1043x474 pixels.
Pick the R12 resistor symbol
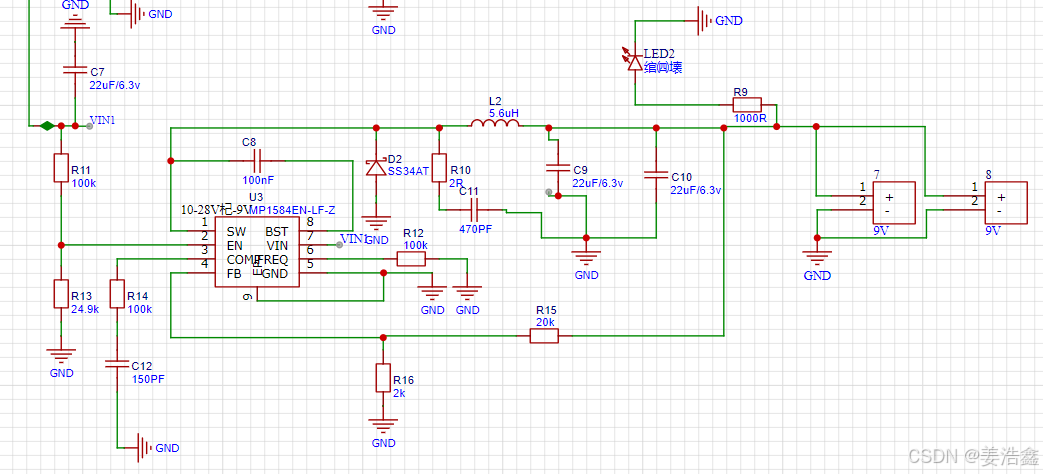coord(411,259)
